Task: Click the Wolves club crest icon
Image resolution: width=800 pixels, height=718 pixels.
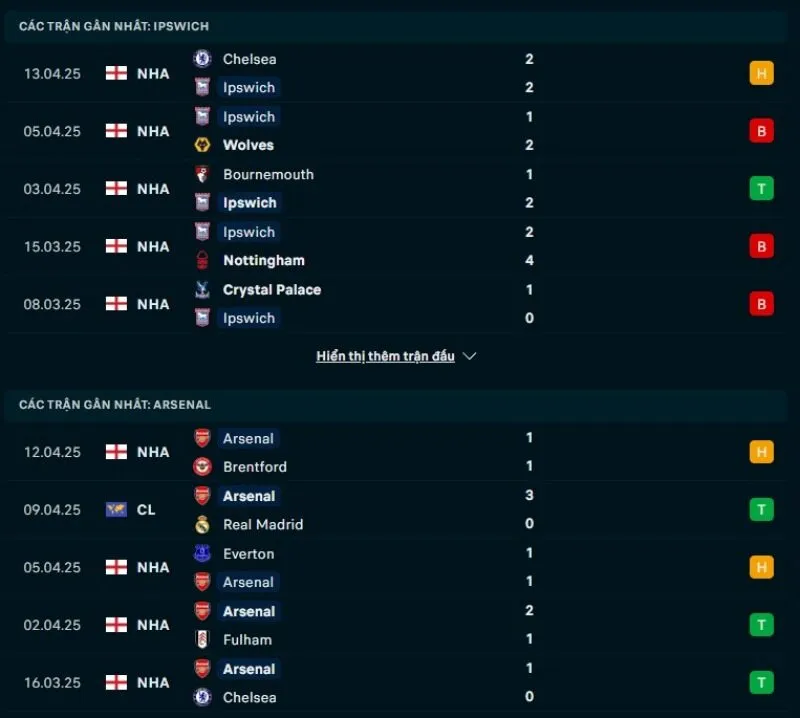Action: click(202, 145)
